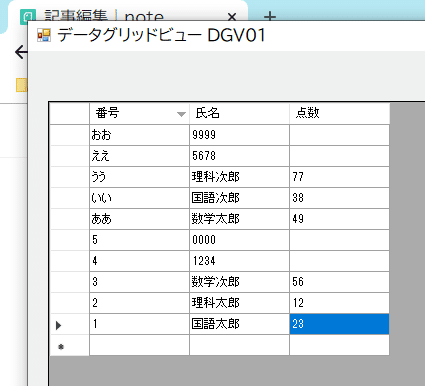
Task: Select the score cell 38
Action: [x=339, y=198]
